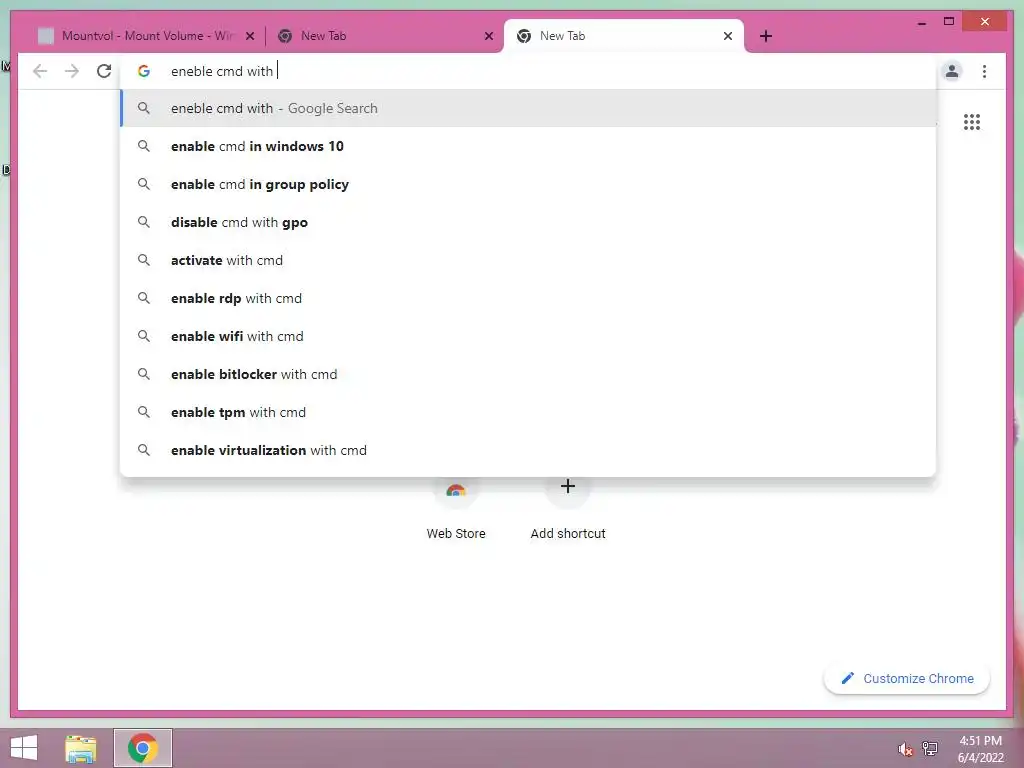The image size is (1024, 768).
Task: Close the Mountvol tab
Action: pyautogui.click(x=250, y=36)
